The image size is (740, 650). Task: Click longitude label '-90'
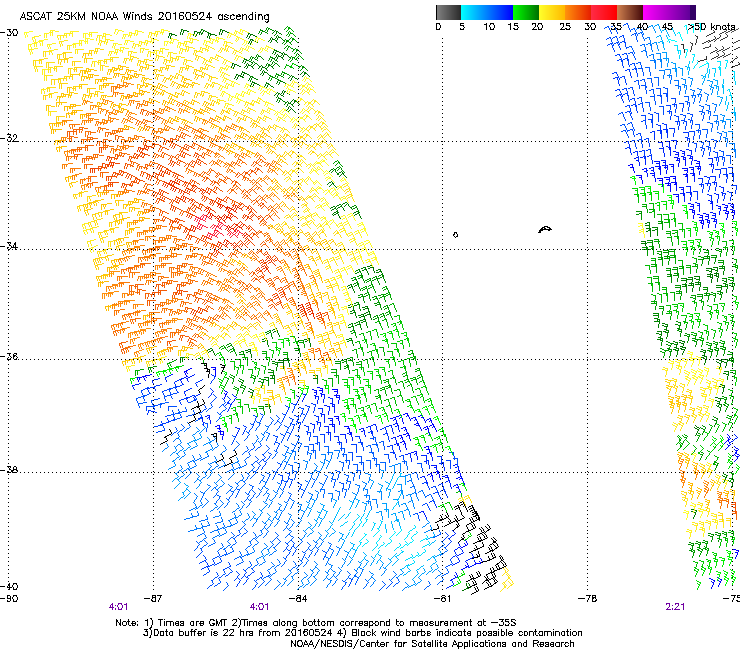pyautogui.click(x=9, y=599)
